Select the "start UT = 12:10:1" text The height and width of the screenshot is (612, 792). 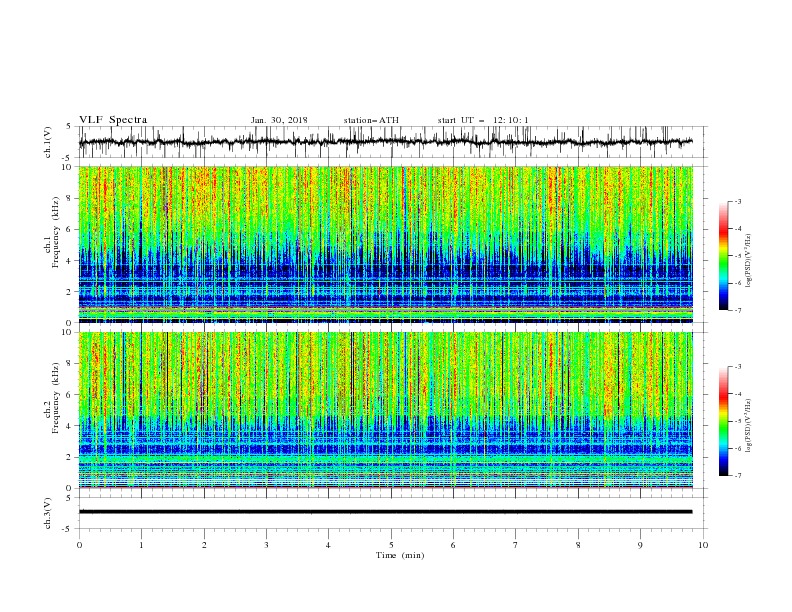483,120
